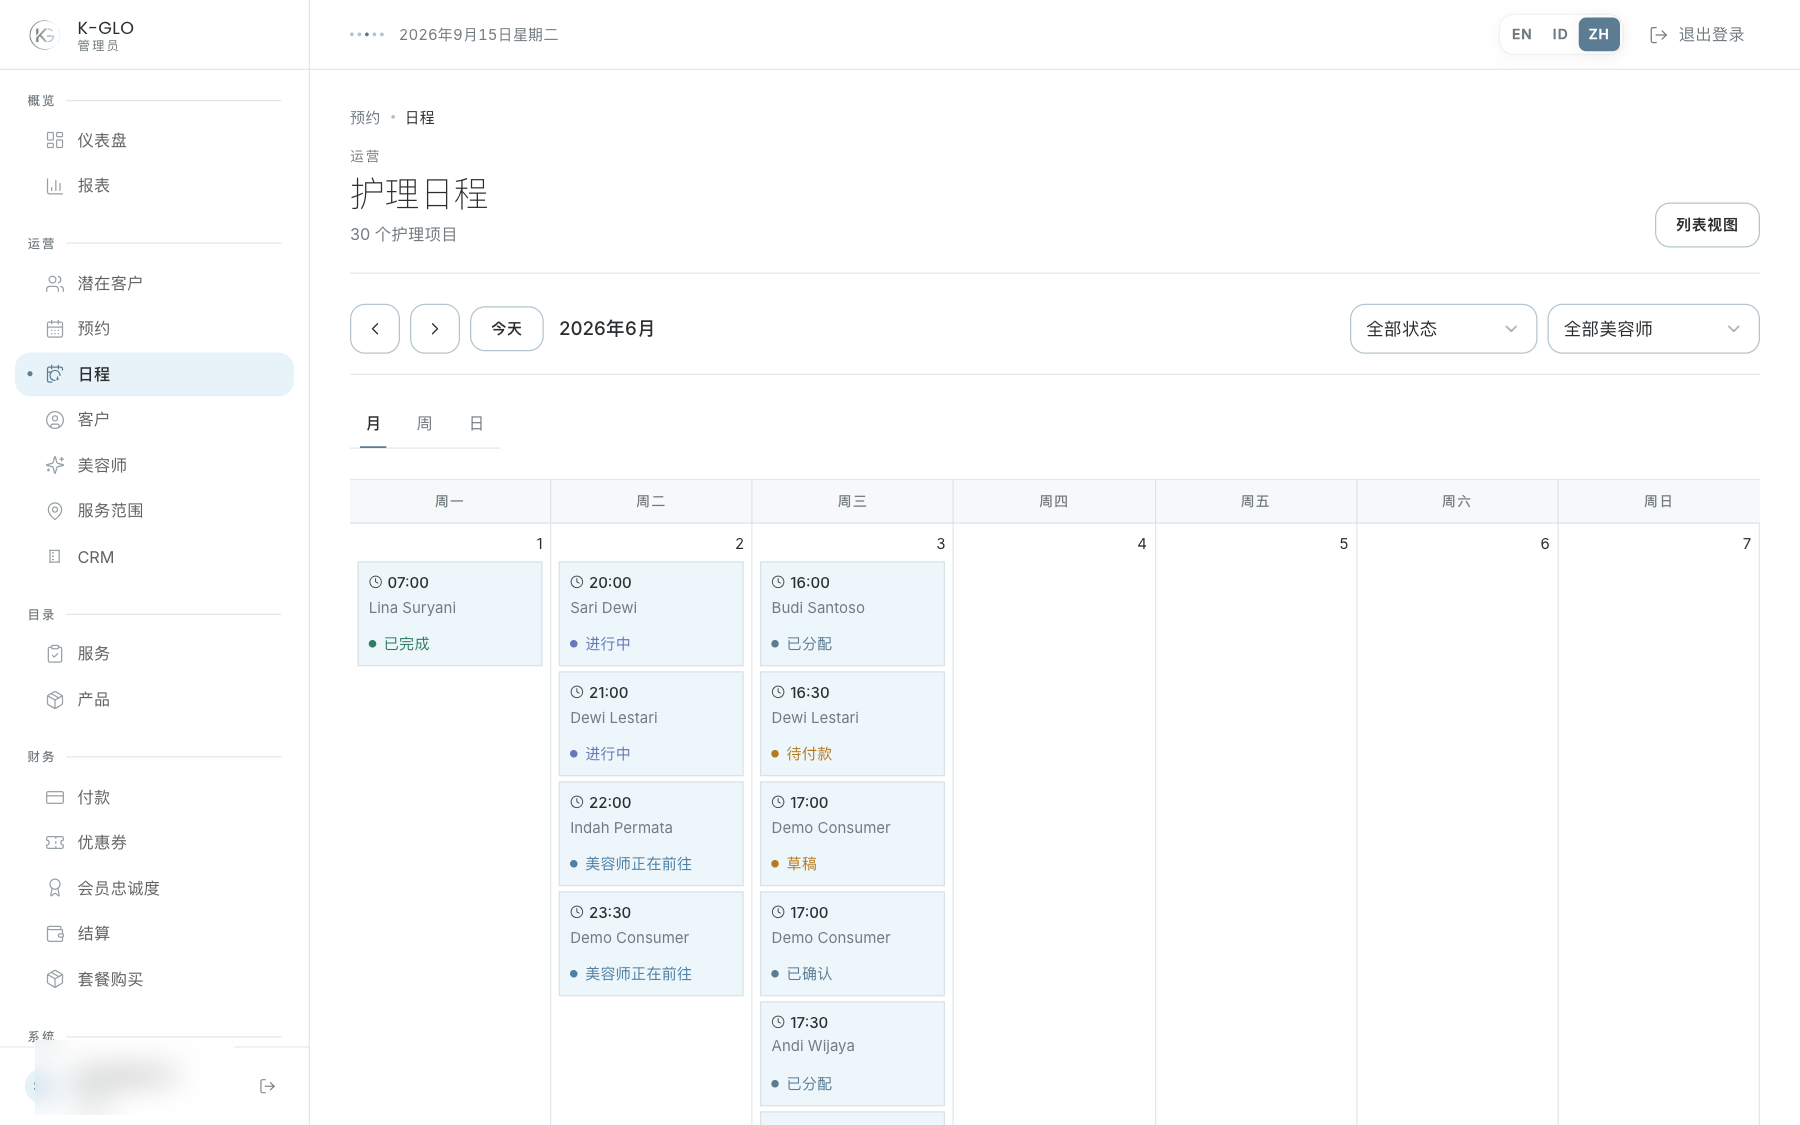
Task: Click the 服务范围 map pin icon
Action: (x=55, y=511)
